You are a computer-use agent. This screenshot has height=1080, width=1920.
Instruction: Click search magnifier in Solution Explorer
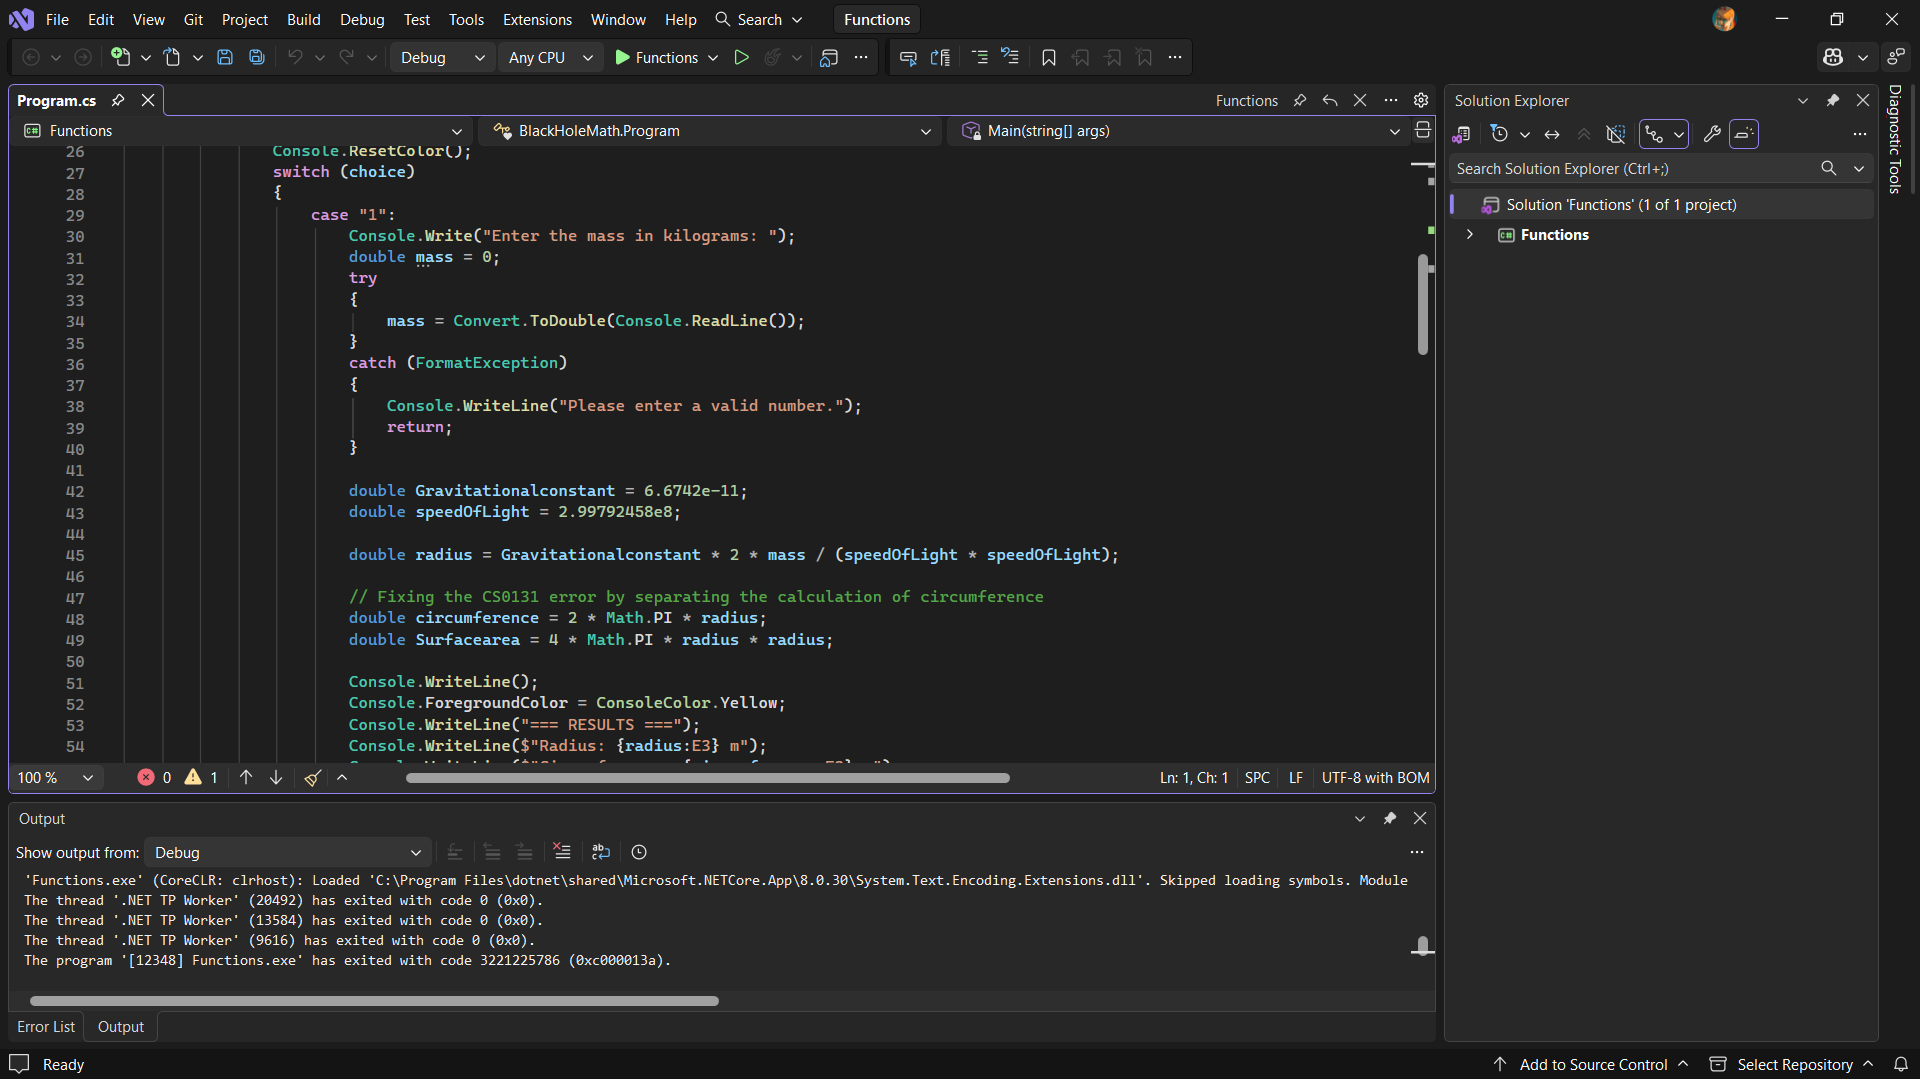(1829, 168)
